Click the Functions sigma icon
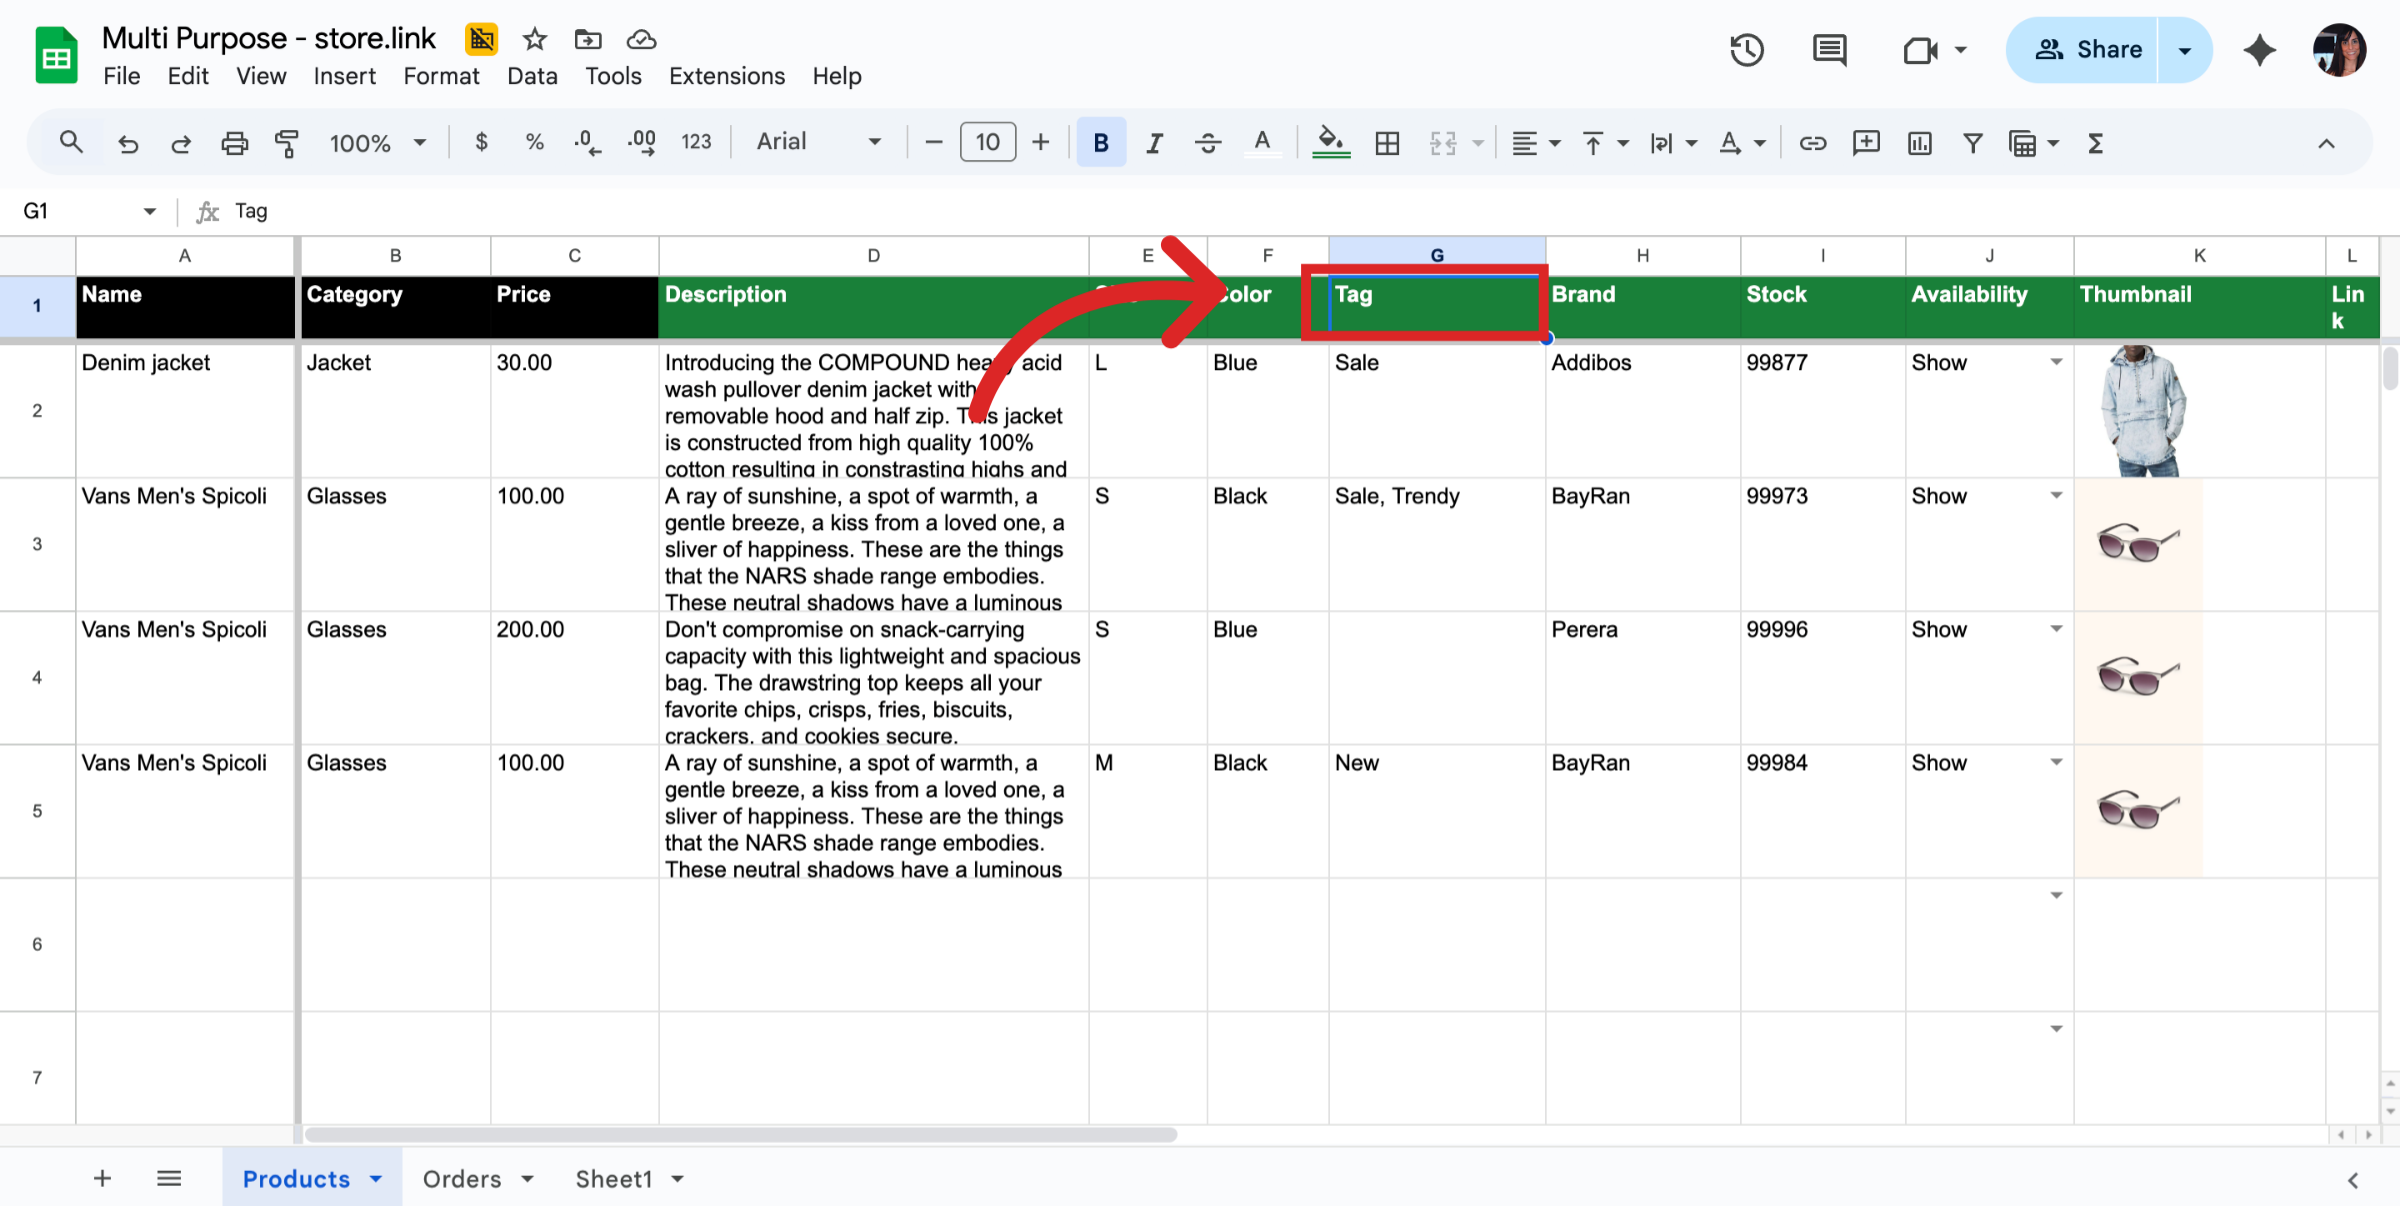The image size is (2400, 1206). (x=2095, y=143)
